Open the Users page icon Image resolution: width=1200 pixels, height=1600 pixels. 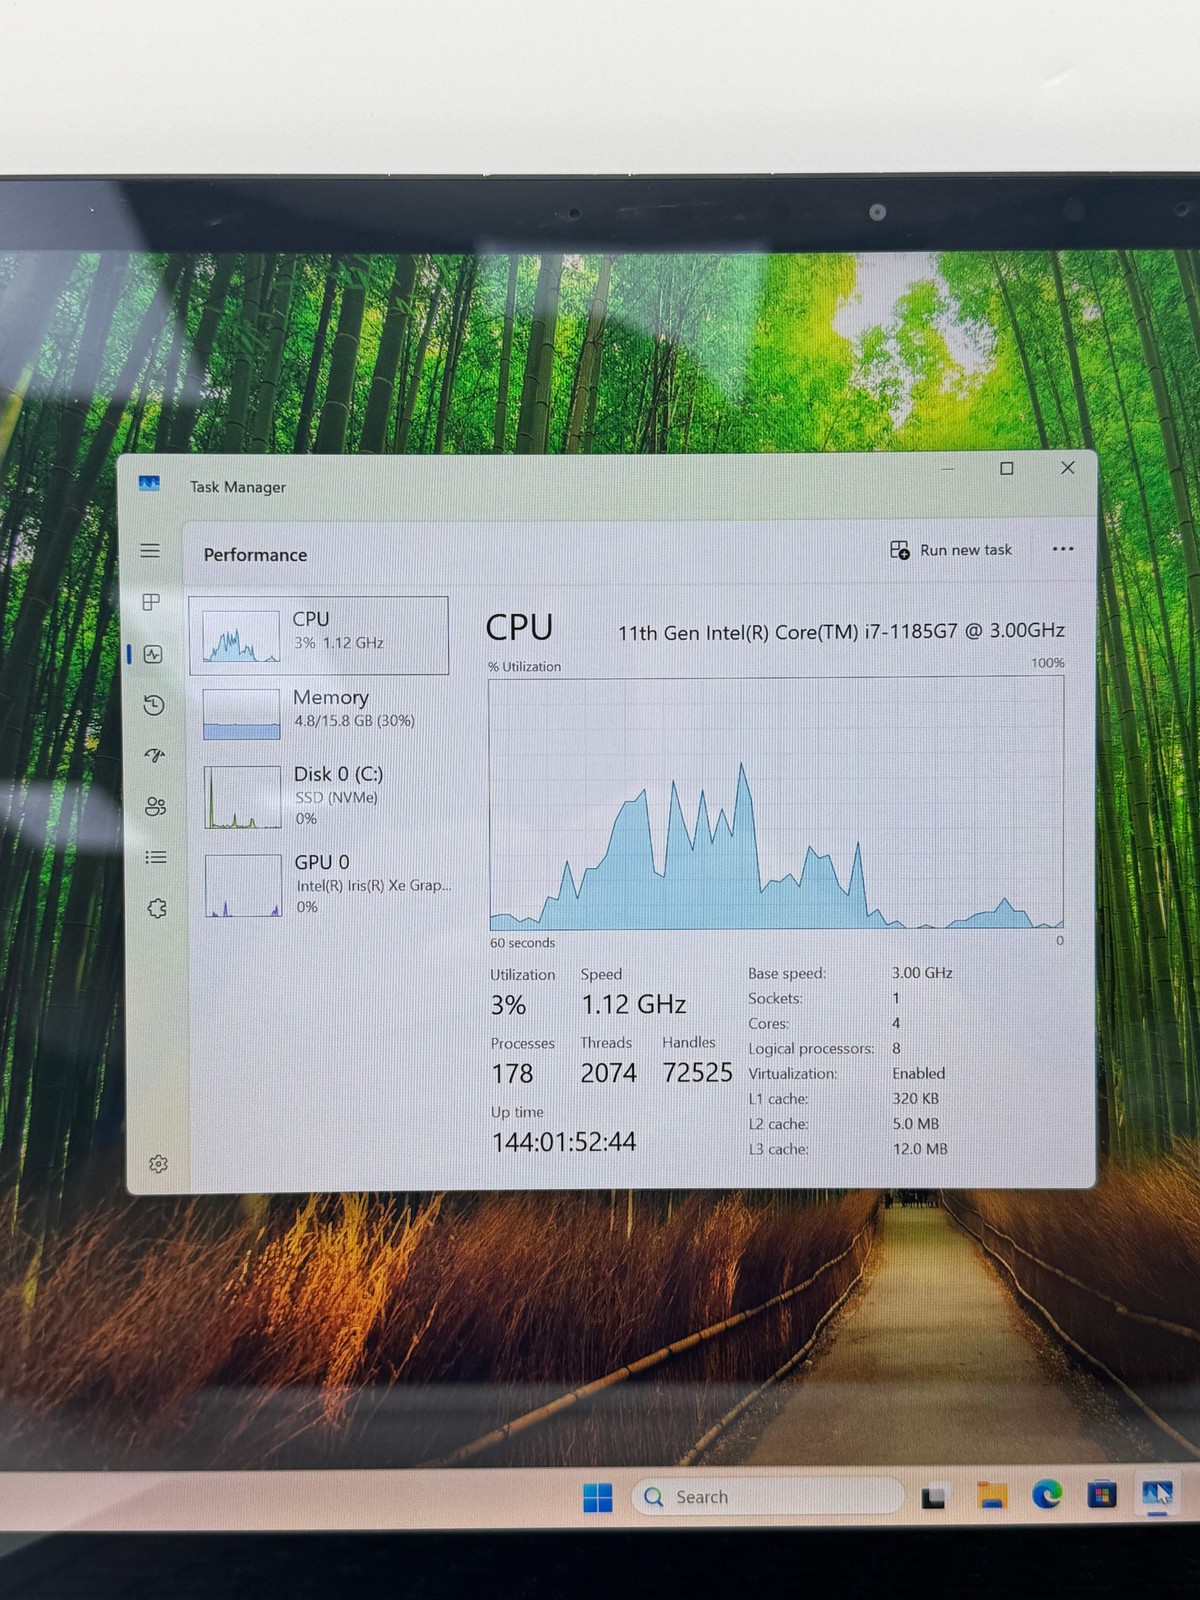155,807
